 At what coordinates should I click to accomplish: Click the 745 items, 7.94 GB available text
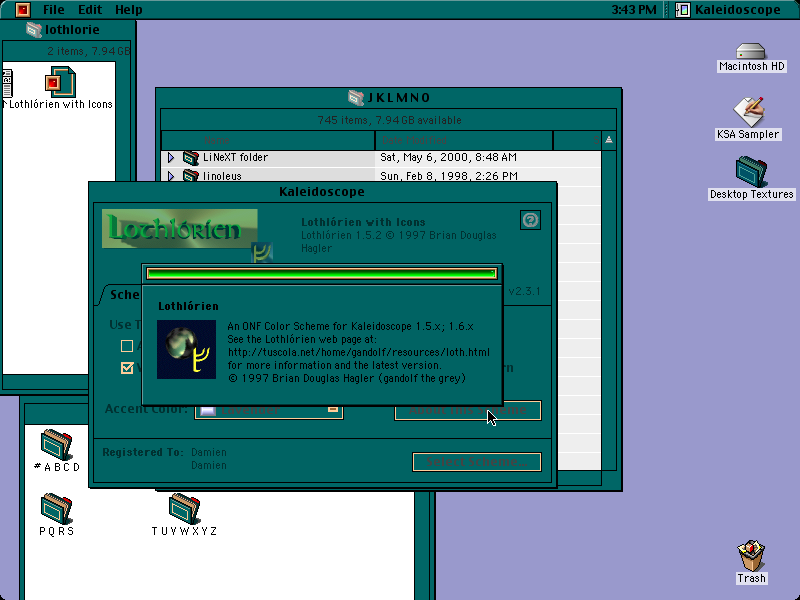click(x=389, y=120)
